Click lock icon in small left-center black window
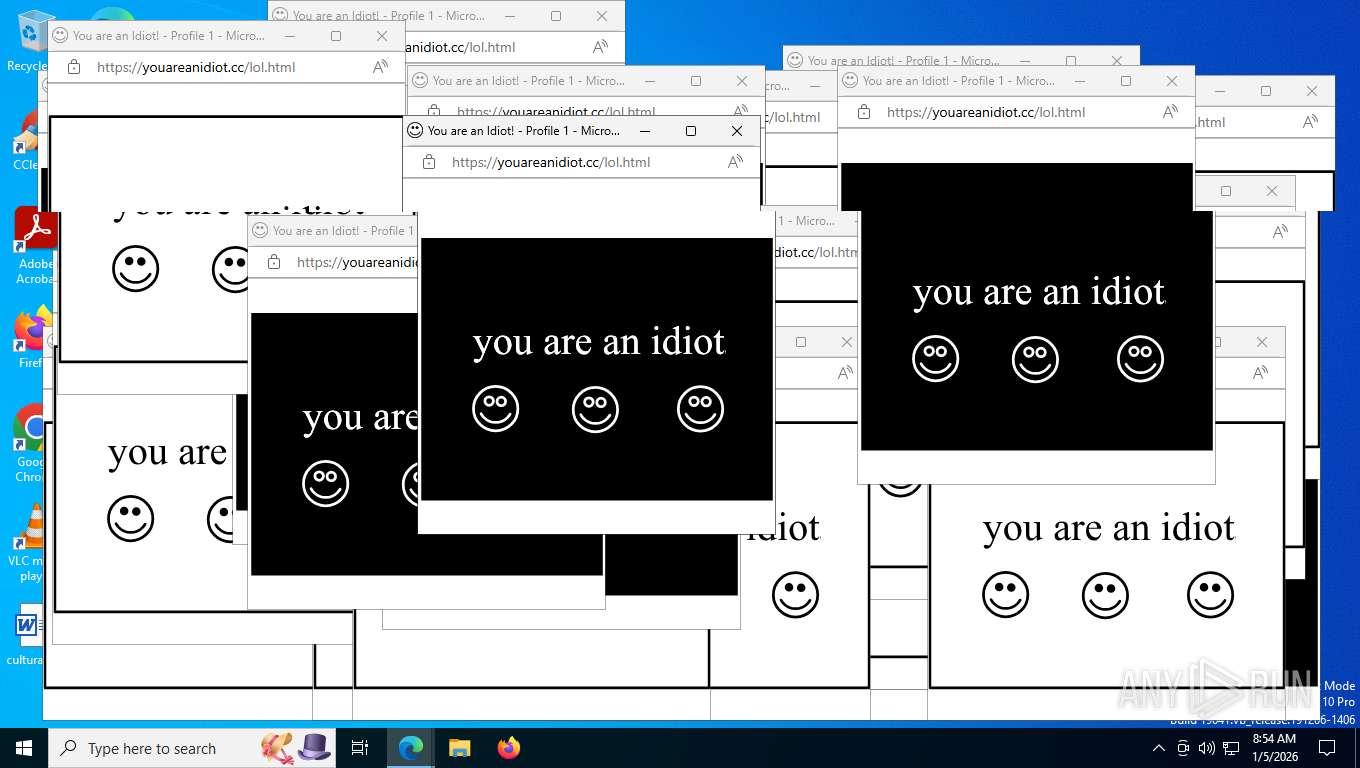 274,262
